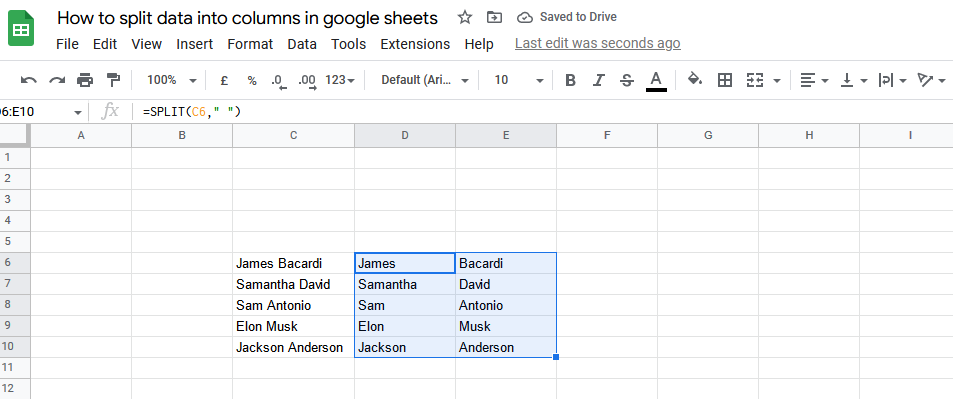Open horizontal align options
The height and width of the screenshot is (399, 953).
point(814,80)
